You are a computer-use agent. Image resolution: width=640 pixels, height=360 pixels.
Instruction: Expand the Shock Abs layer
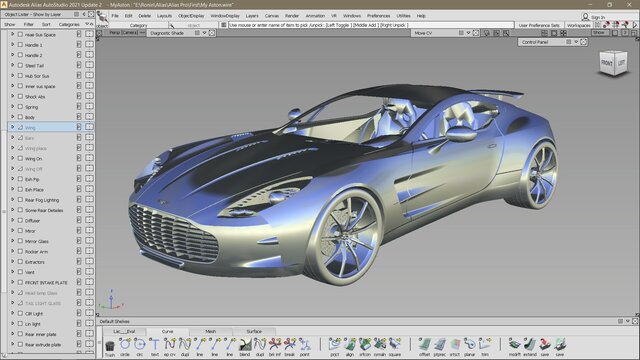pyautogui.click(x=12, y=96)
